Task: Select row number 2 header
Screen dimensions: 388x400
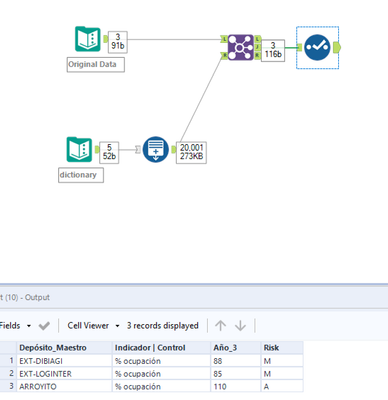Action: (8, 374)
